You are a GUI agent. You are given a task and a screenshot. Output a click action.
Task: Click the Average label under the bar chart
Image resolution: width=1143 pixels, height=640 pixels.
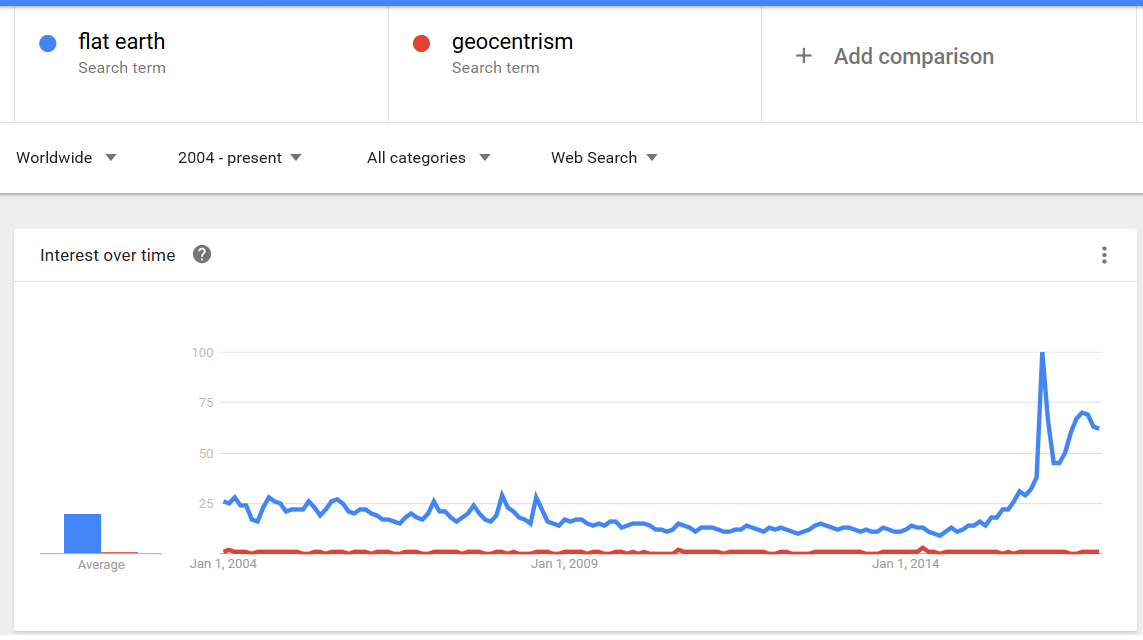coord(101,565)
